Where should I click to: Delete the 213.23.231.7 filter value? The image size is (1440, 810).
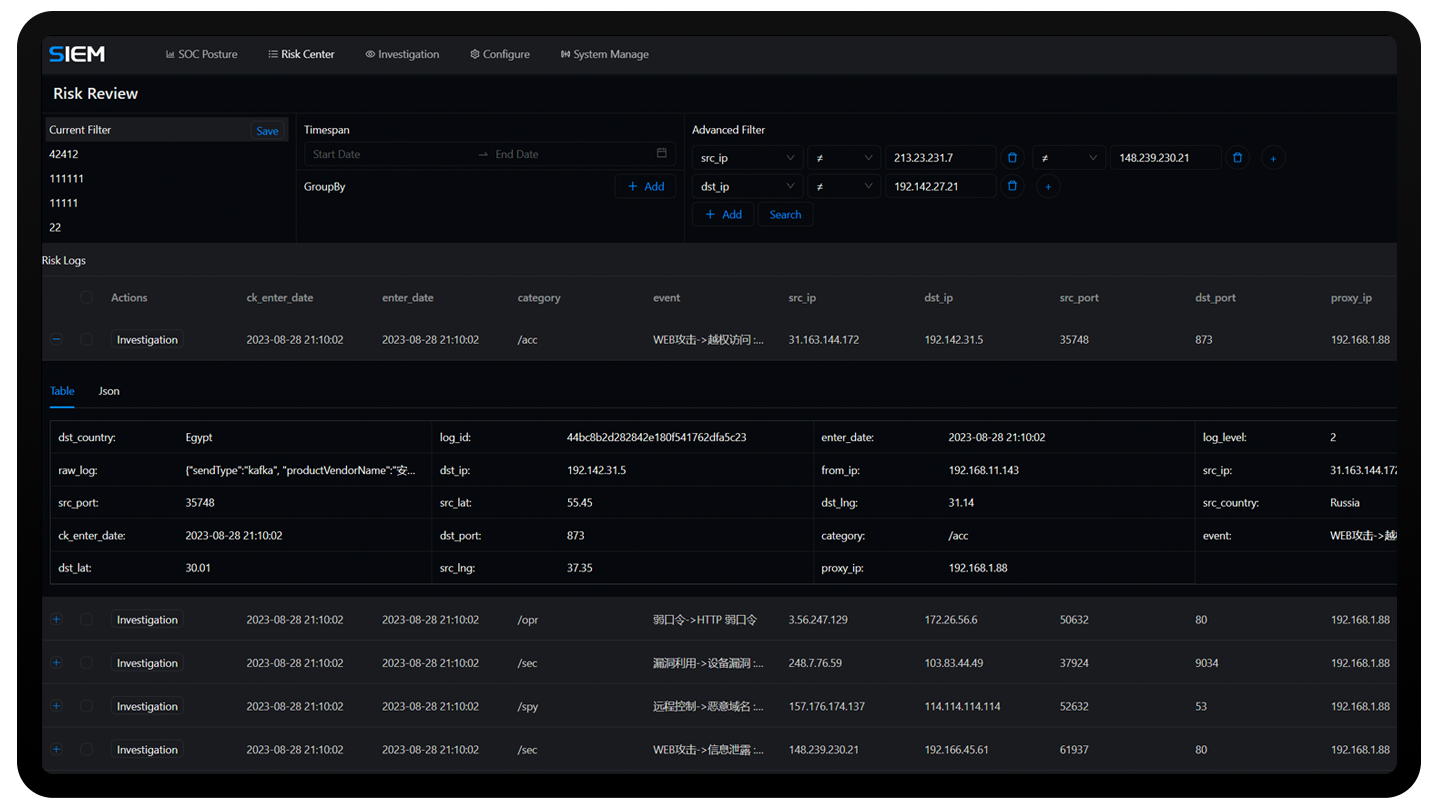[x=1012, y=158]
